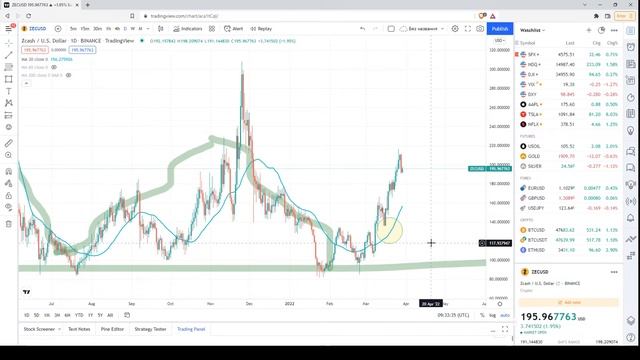Toggle log scale on price axis

tap(492, 315)
